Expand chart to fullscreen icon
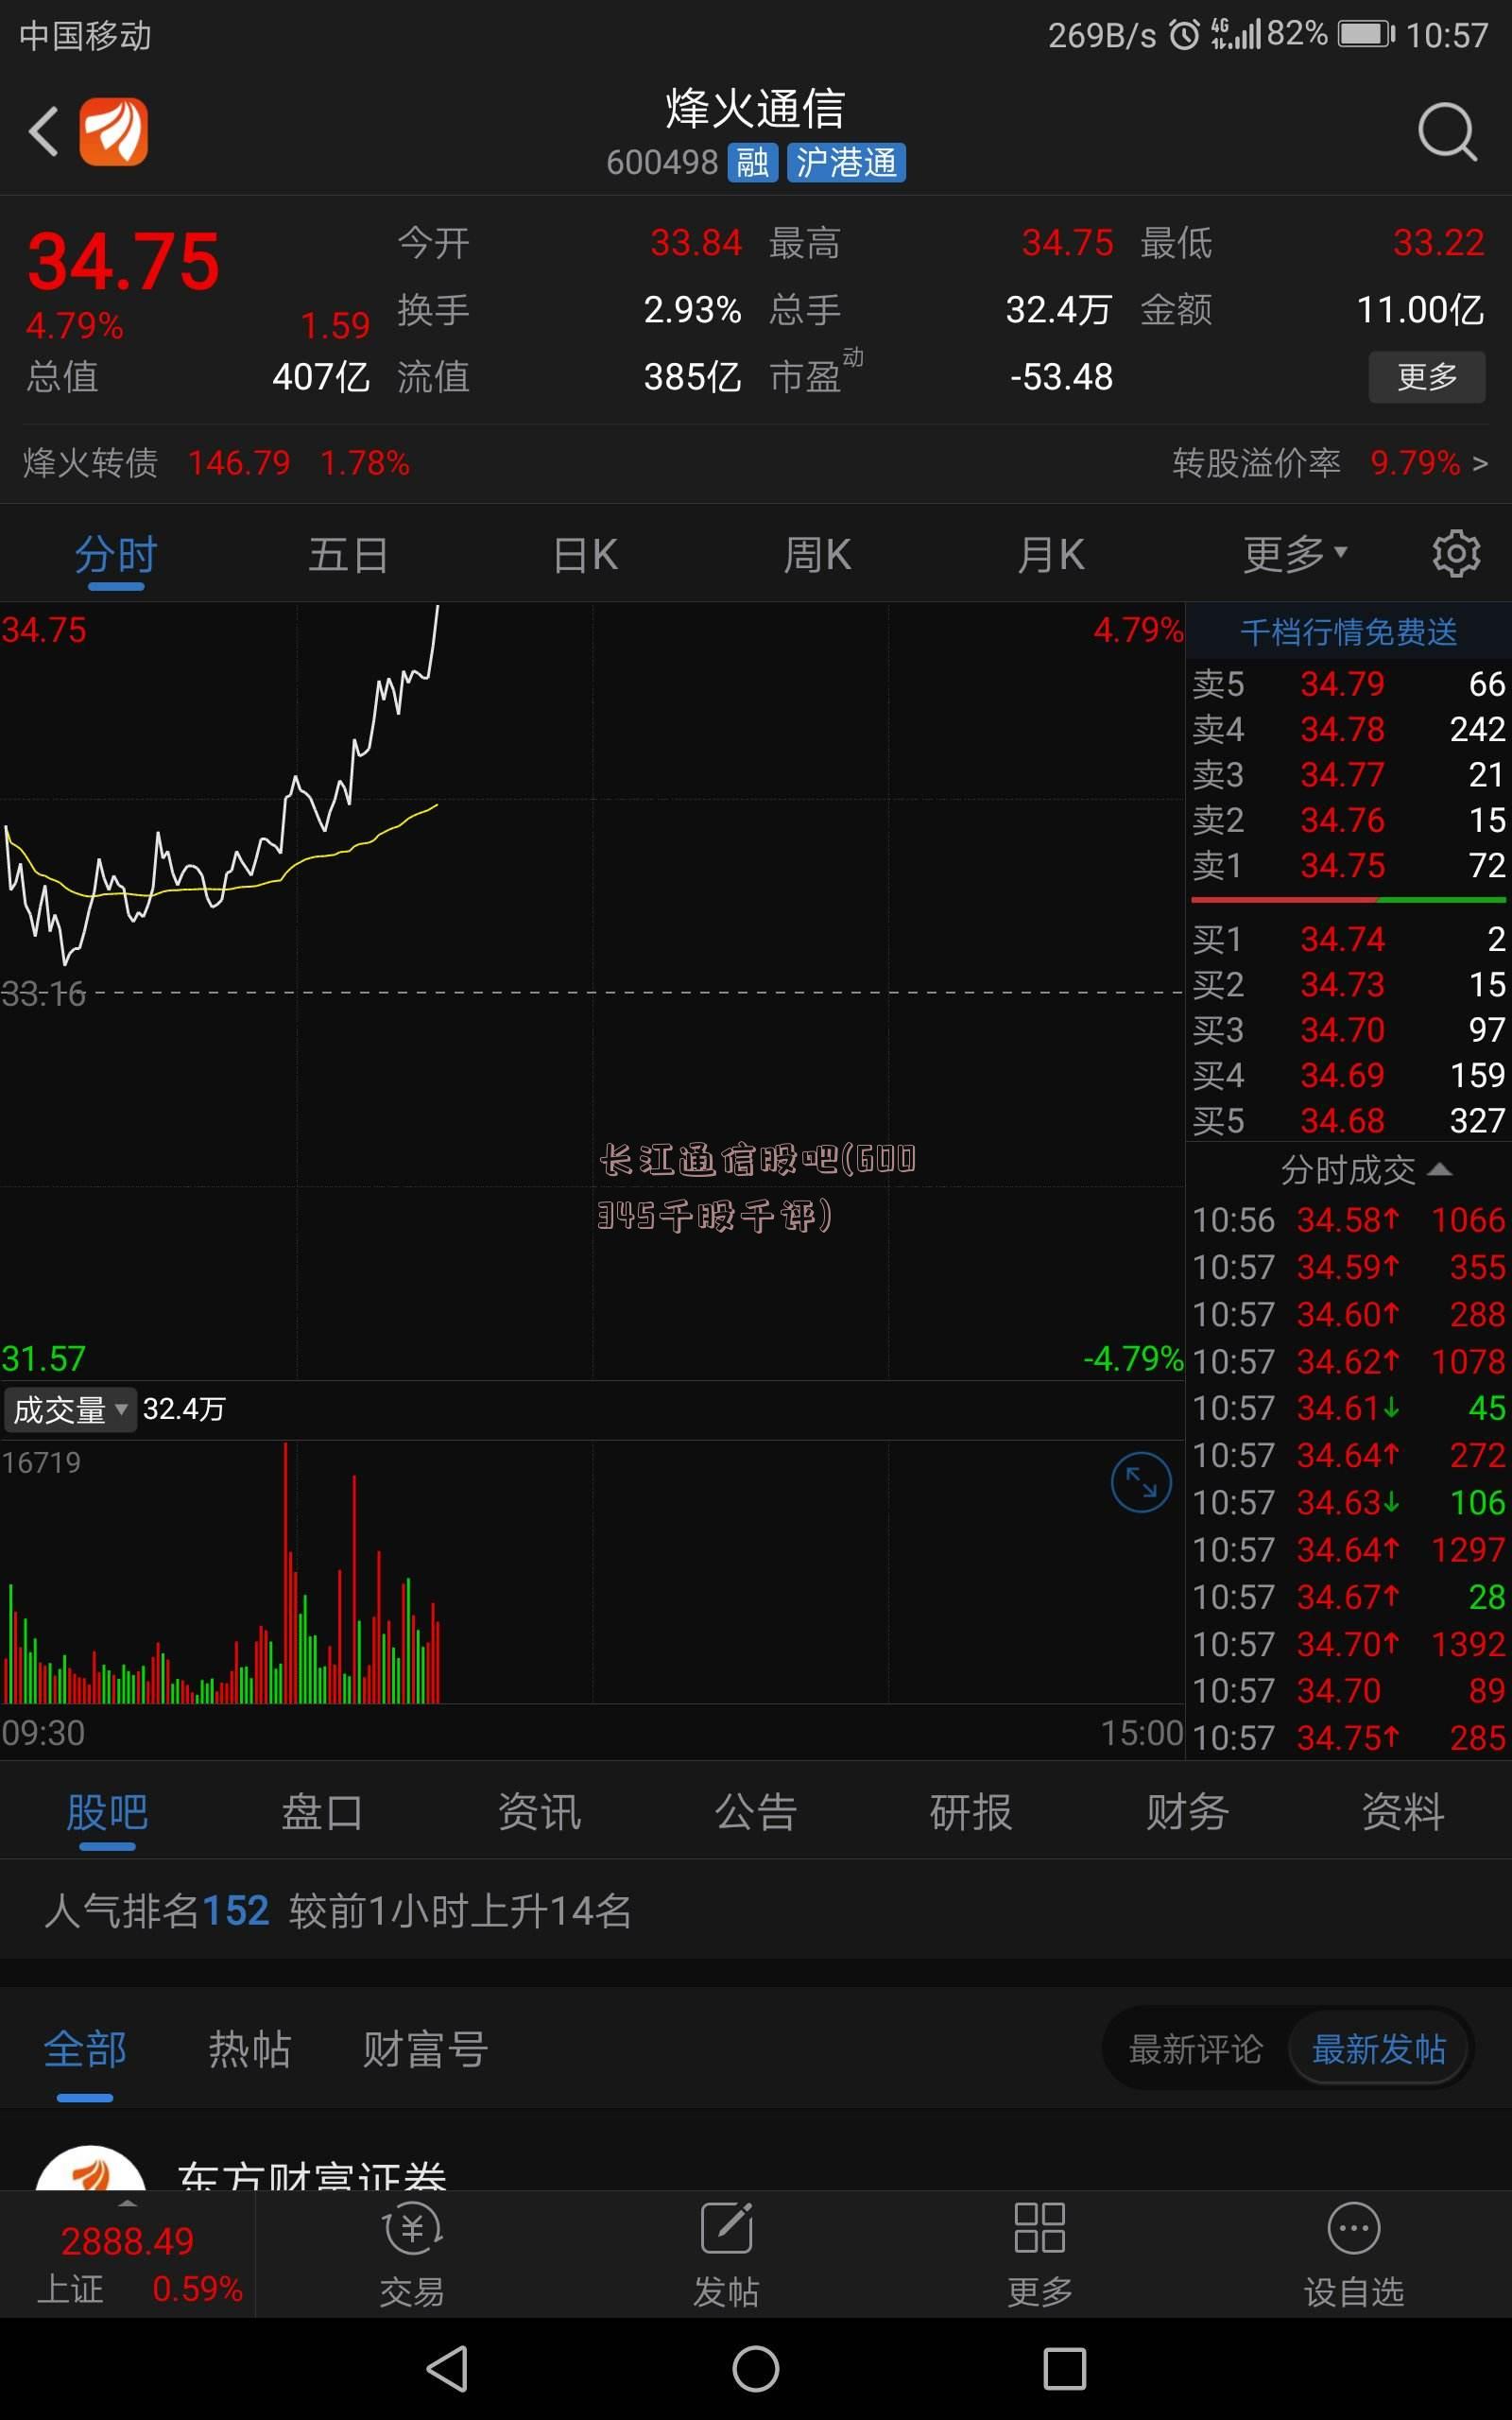1512x2420 pixels. 1141,1482
